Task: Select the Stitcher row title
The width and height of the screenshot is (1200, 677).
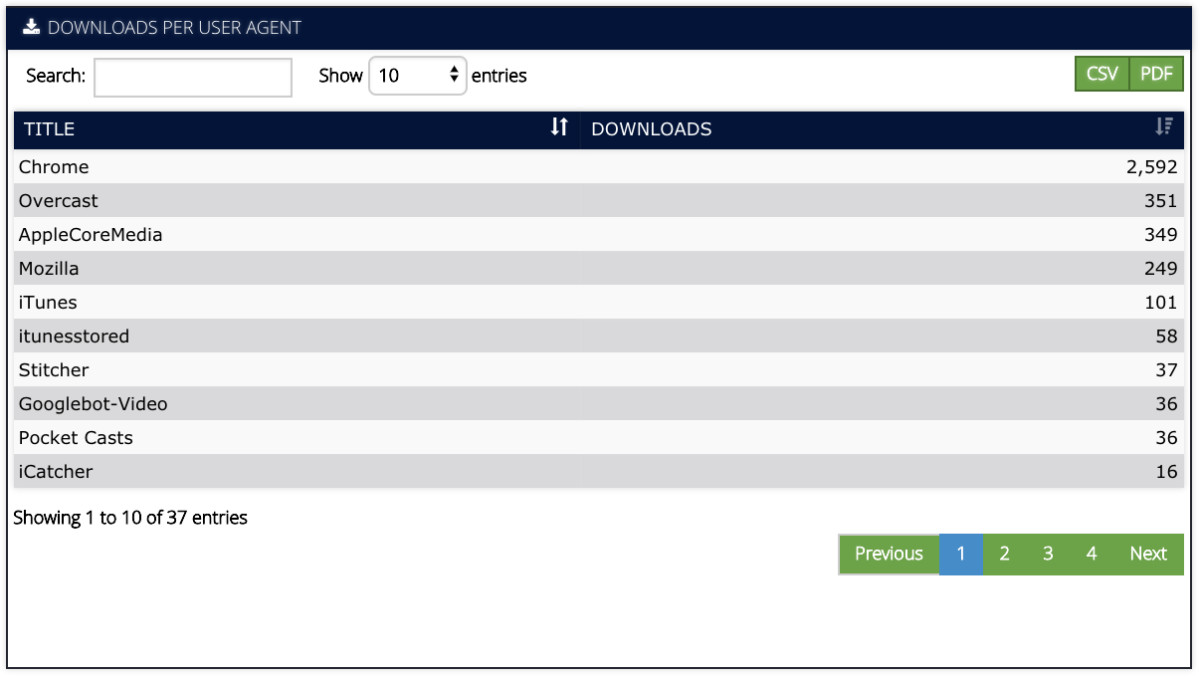Action: click(x=54, y=370)
